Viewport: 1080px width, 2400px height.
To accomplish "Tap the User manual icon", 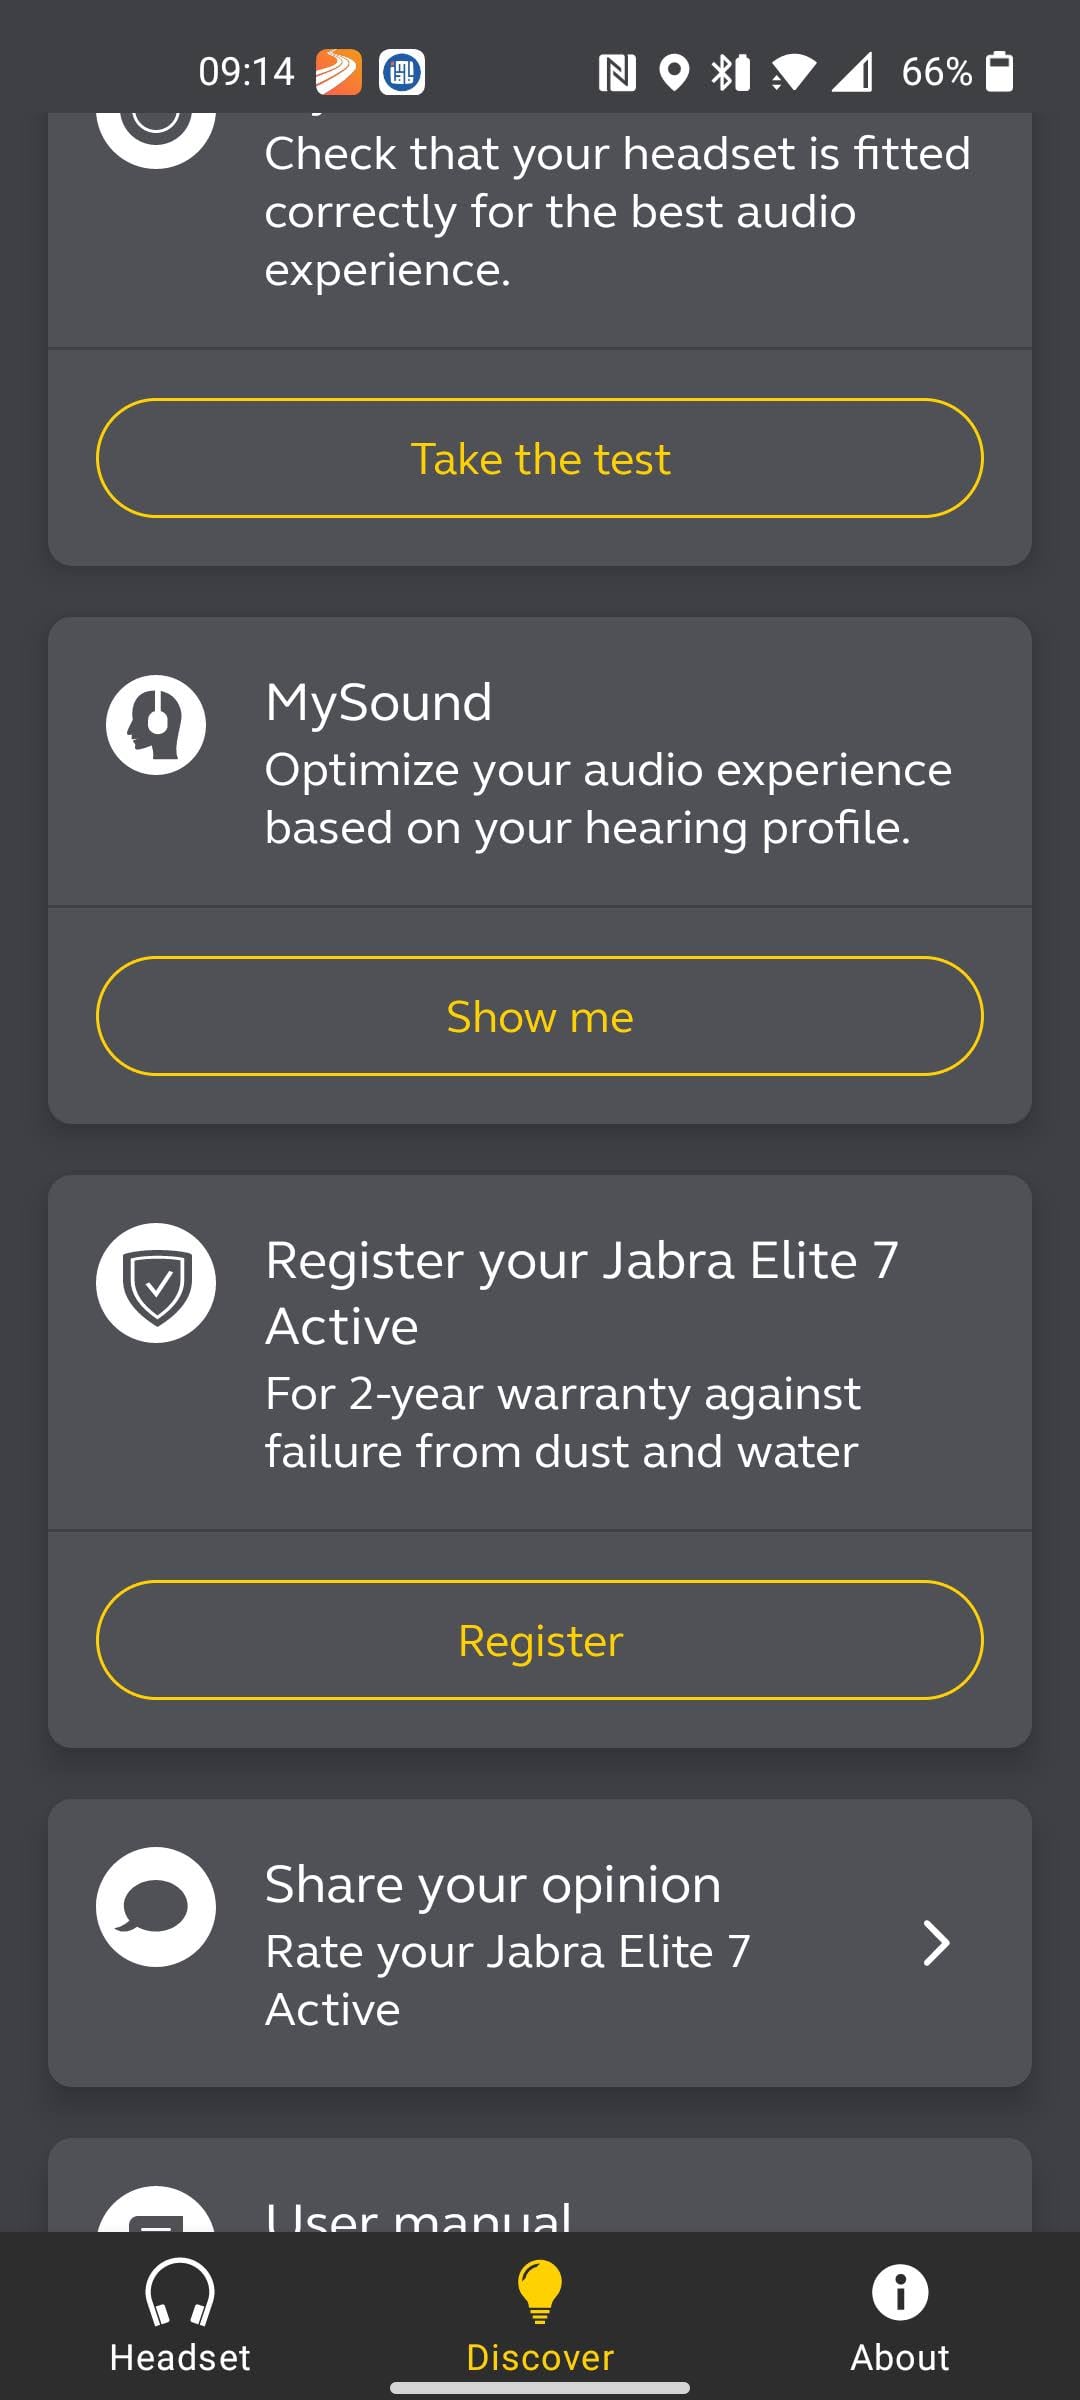I will pos(156,2212).
